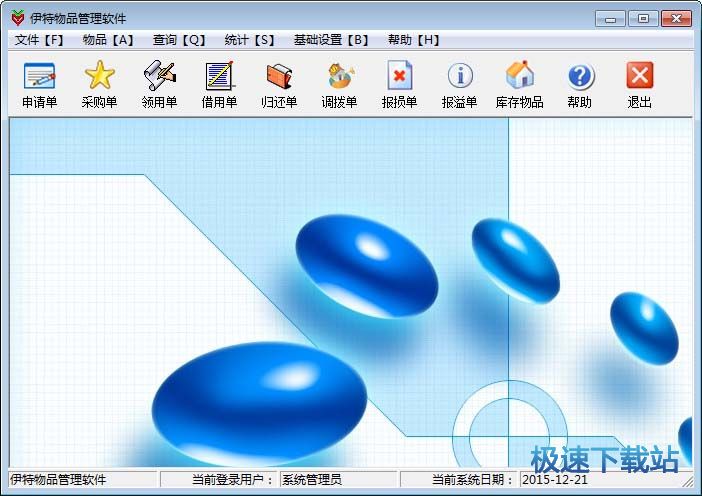Close the window with title bar X
Image resolution: width=702 pixels, height=496 pixels.
point(676,19)
